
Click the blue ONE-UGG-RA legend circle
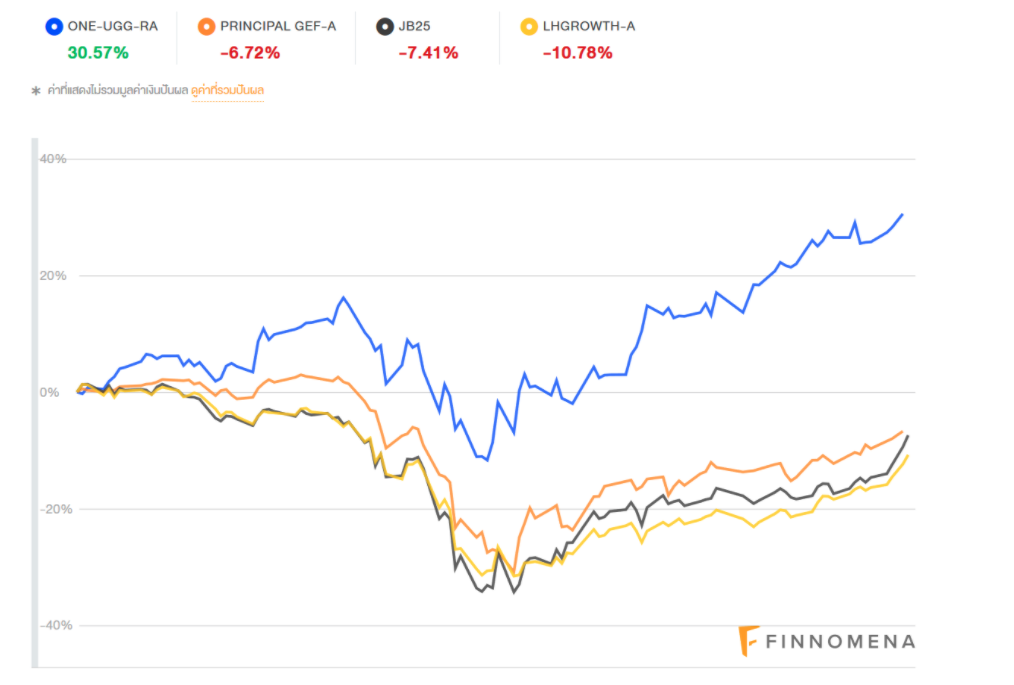pyautogui.click(x=56, y=26)
